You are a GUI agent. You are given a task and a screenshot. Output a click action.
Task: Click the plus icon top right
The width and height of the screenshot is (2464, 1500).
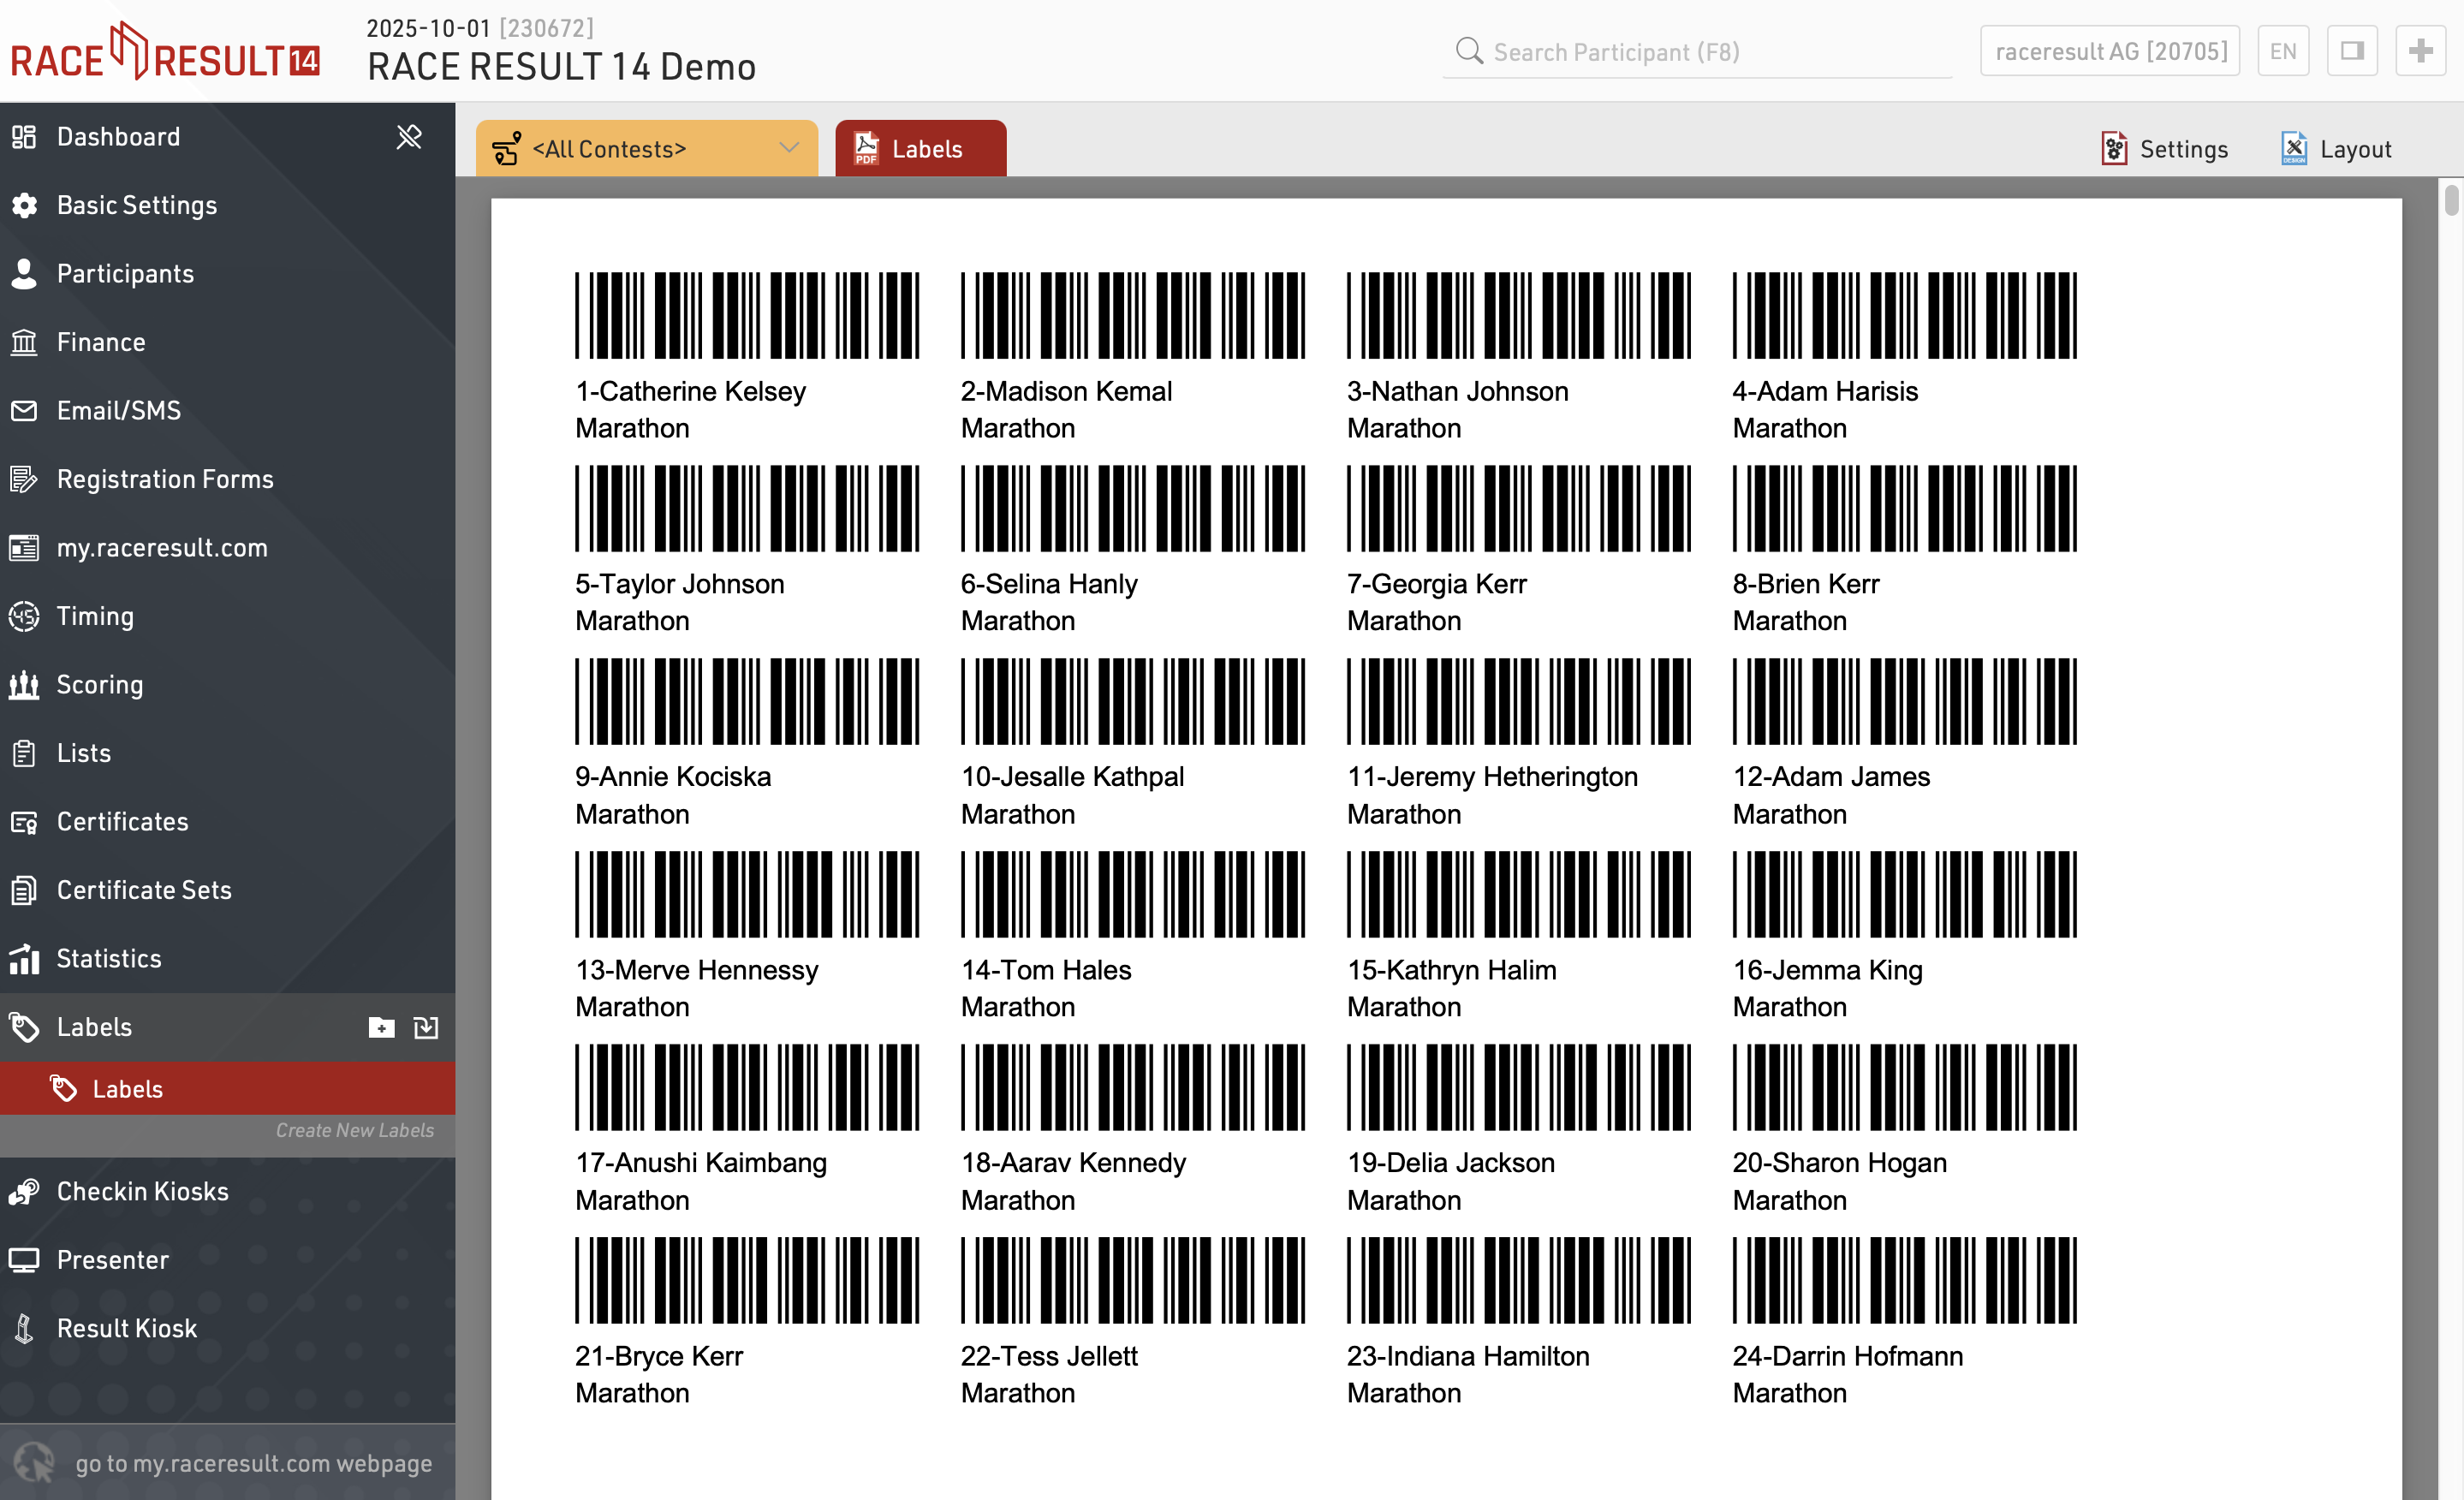tap(2420, 51)
